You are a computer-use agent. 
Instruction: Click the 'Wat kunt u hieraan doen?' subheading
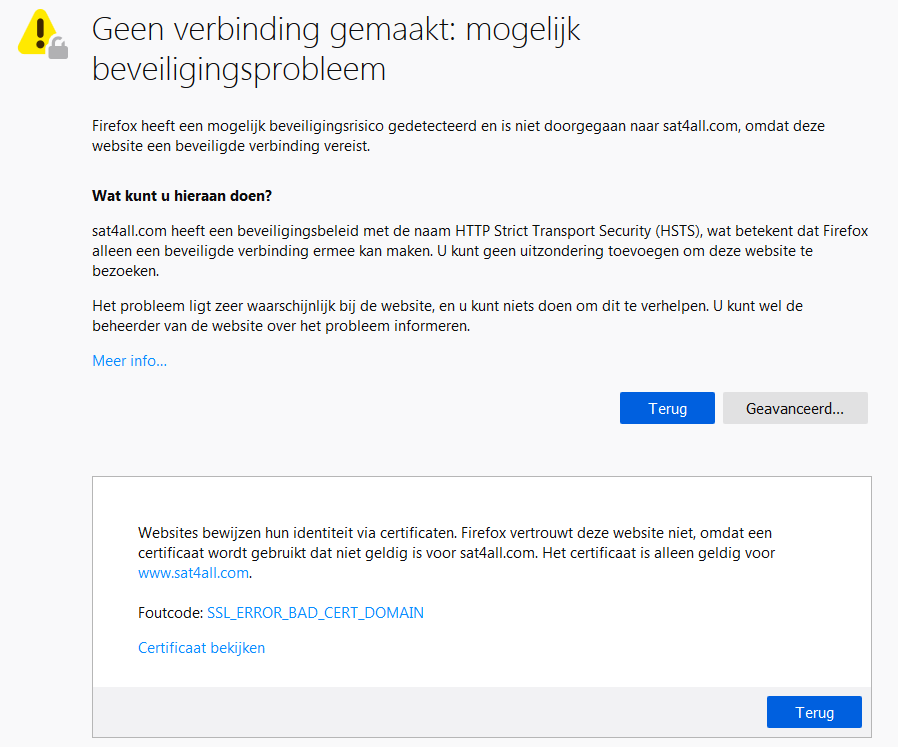tap(182, 195)
